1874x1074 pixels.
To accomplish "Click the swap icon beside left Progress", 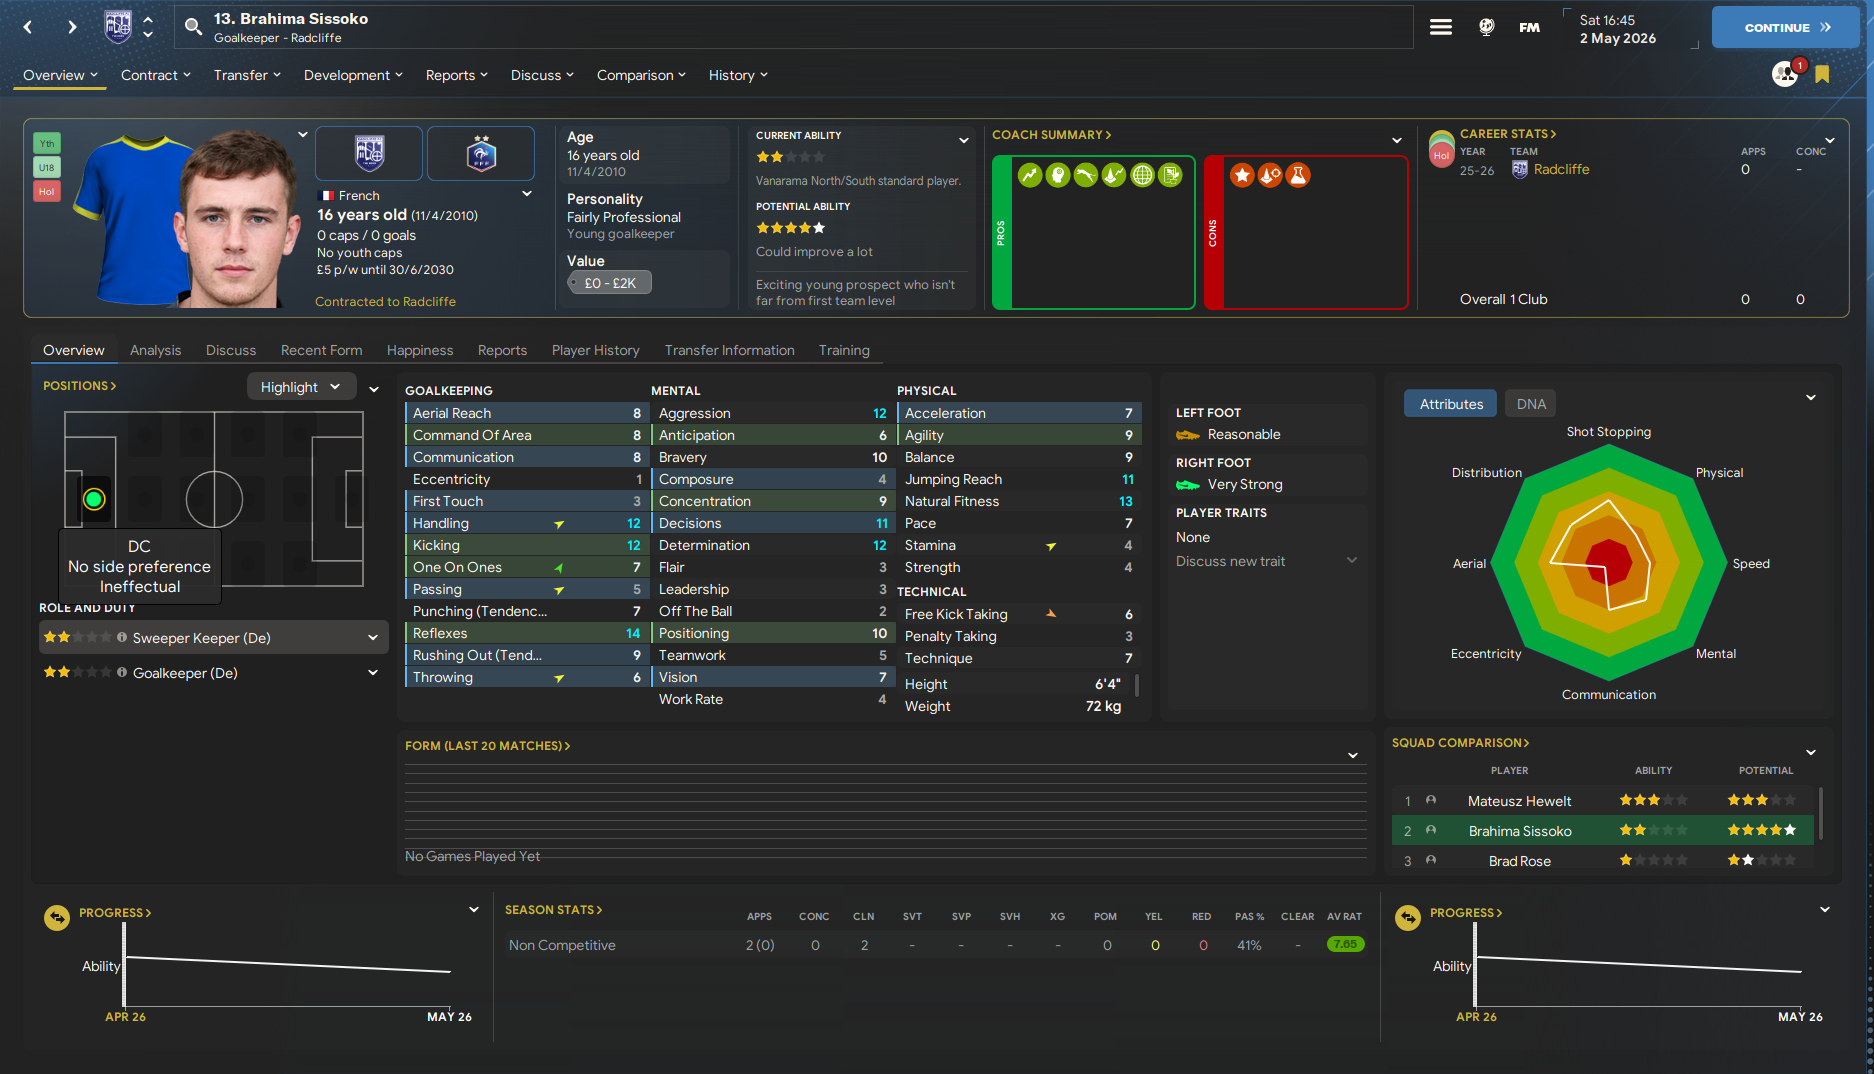I will [57, 917].
